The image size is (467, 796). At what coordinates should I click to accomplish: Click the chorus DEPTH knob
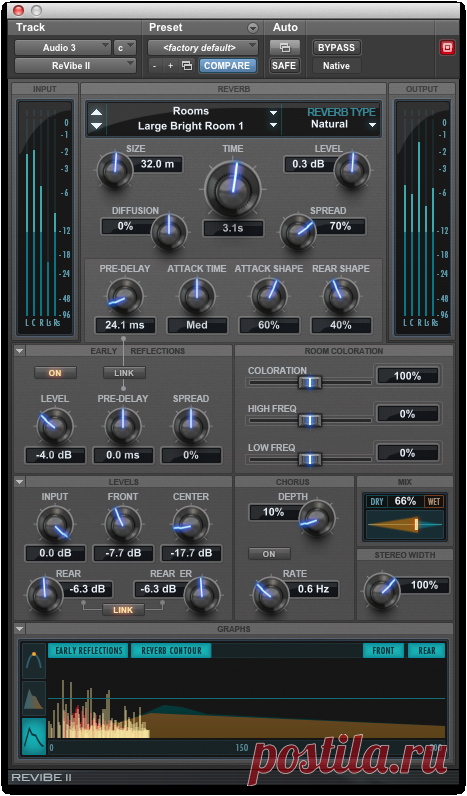coord(317,518)
